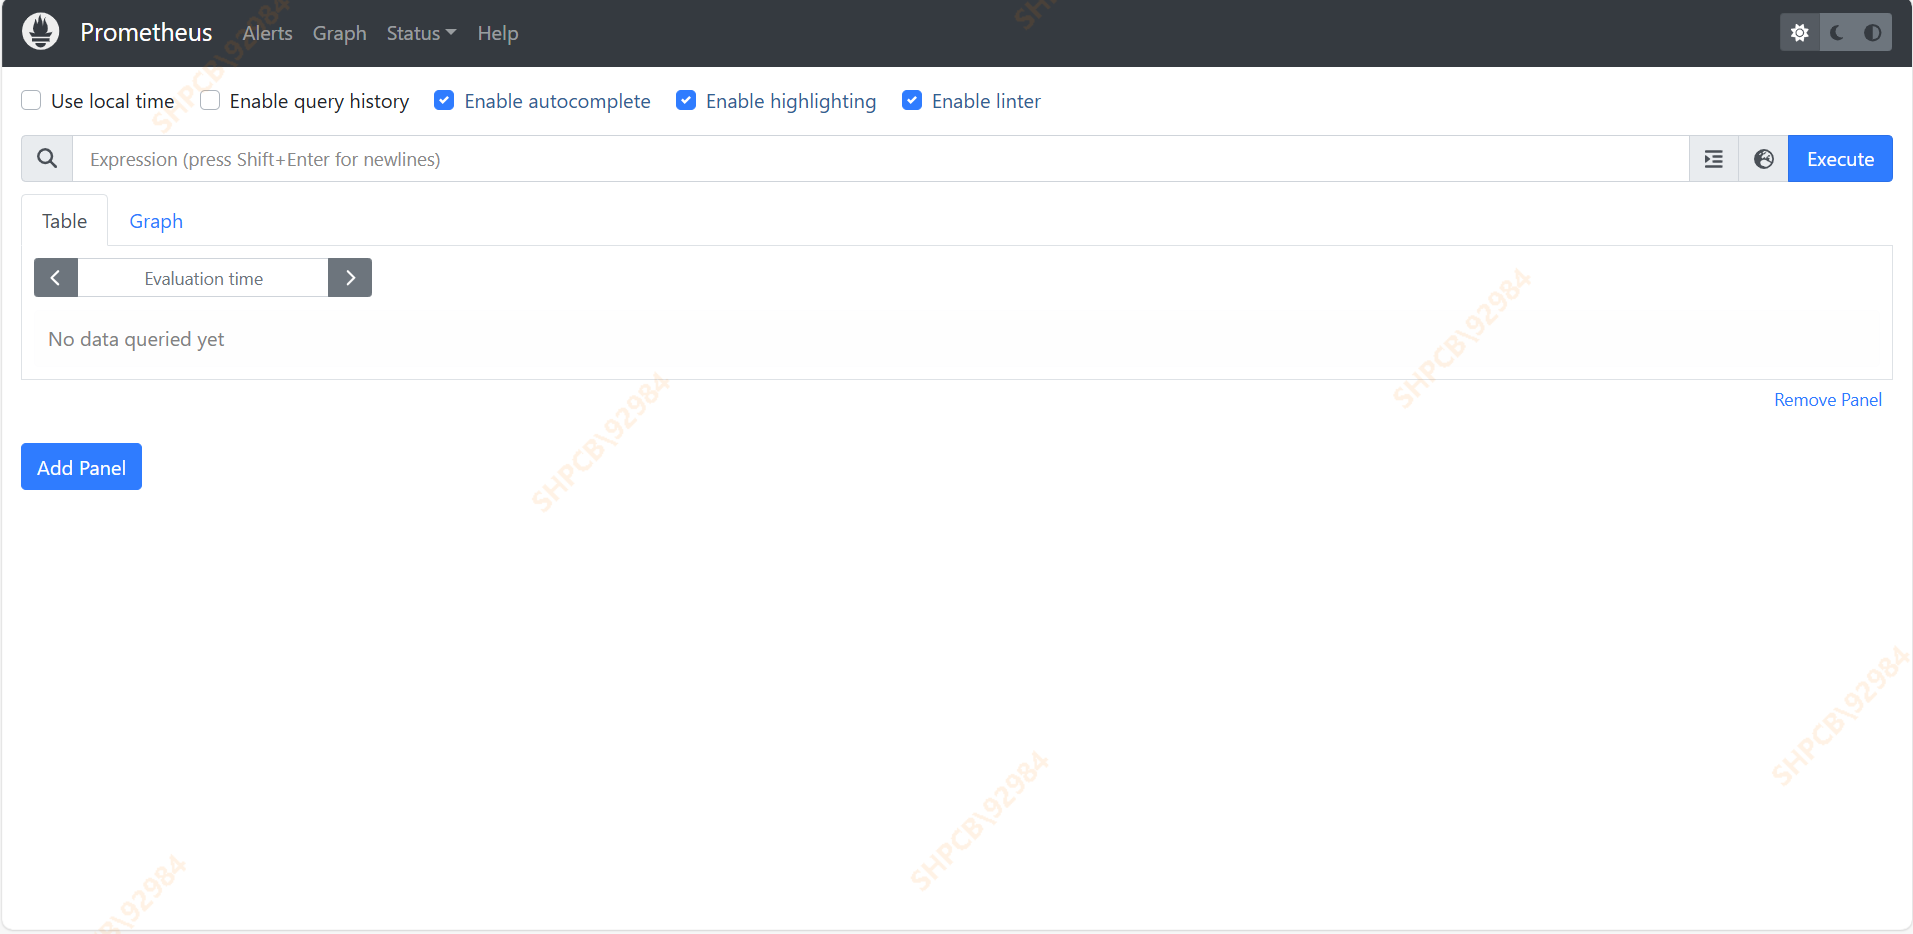Select the Table tab
The image size is (1913, 934).
pyautogui.click(x=65, y=221)
